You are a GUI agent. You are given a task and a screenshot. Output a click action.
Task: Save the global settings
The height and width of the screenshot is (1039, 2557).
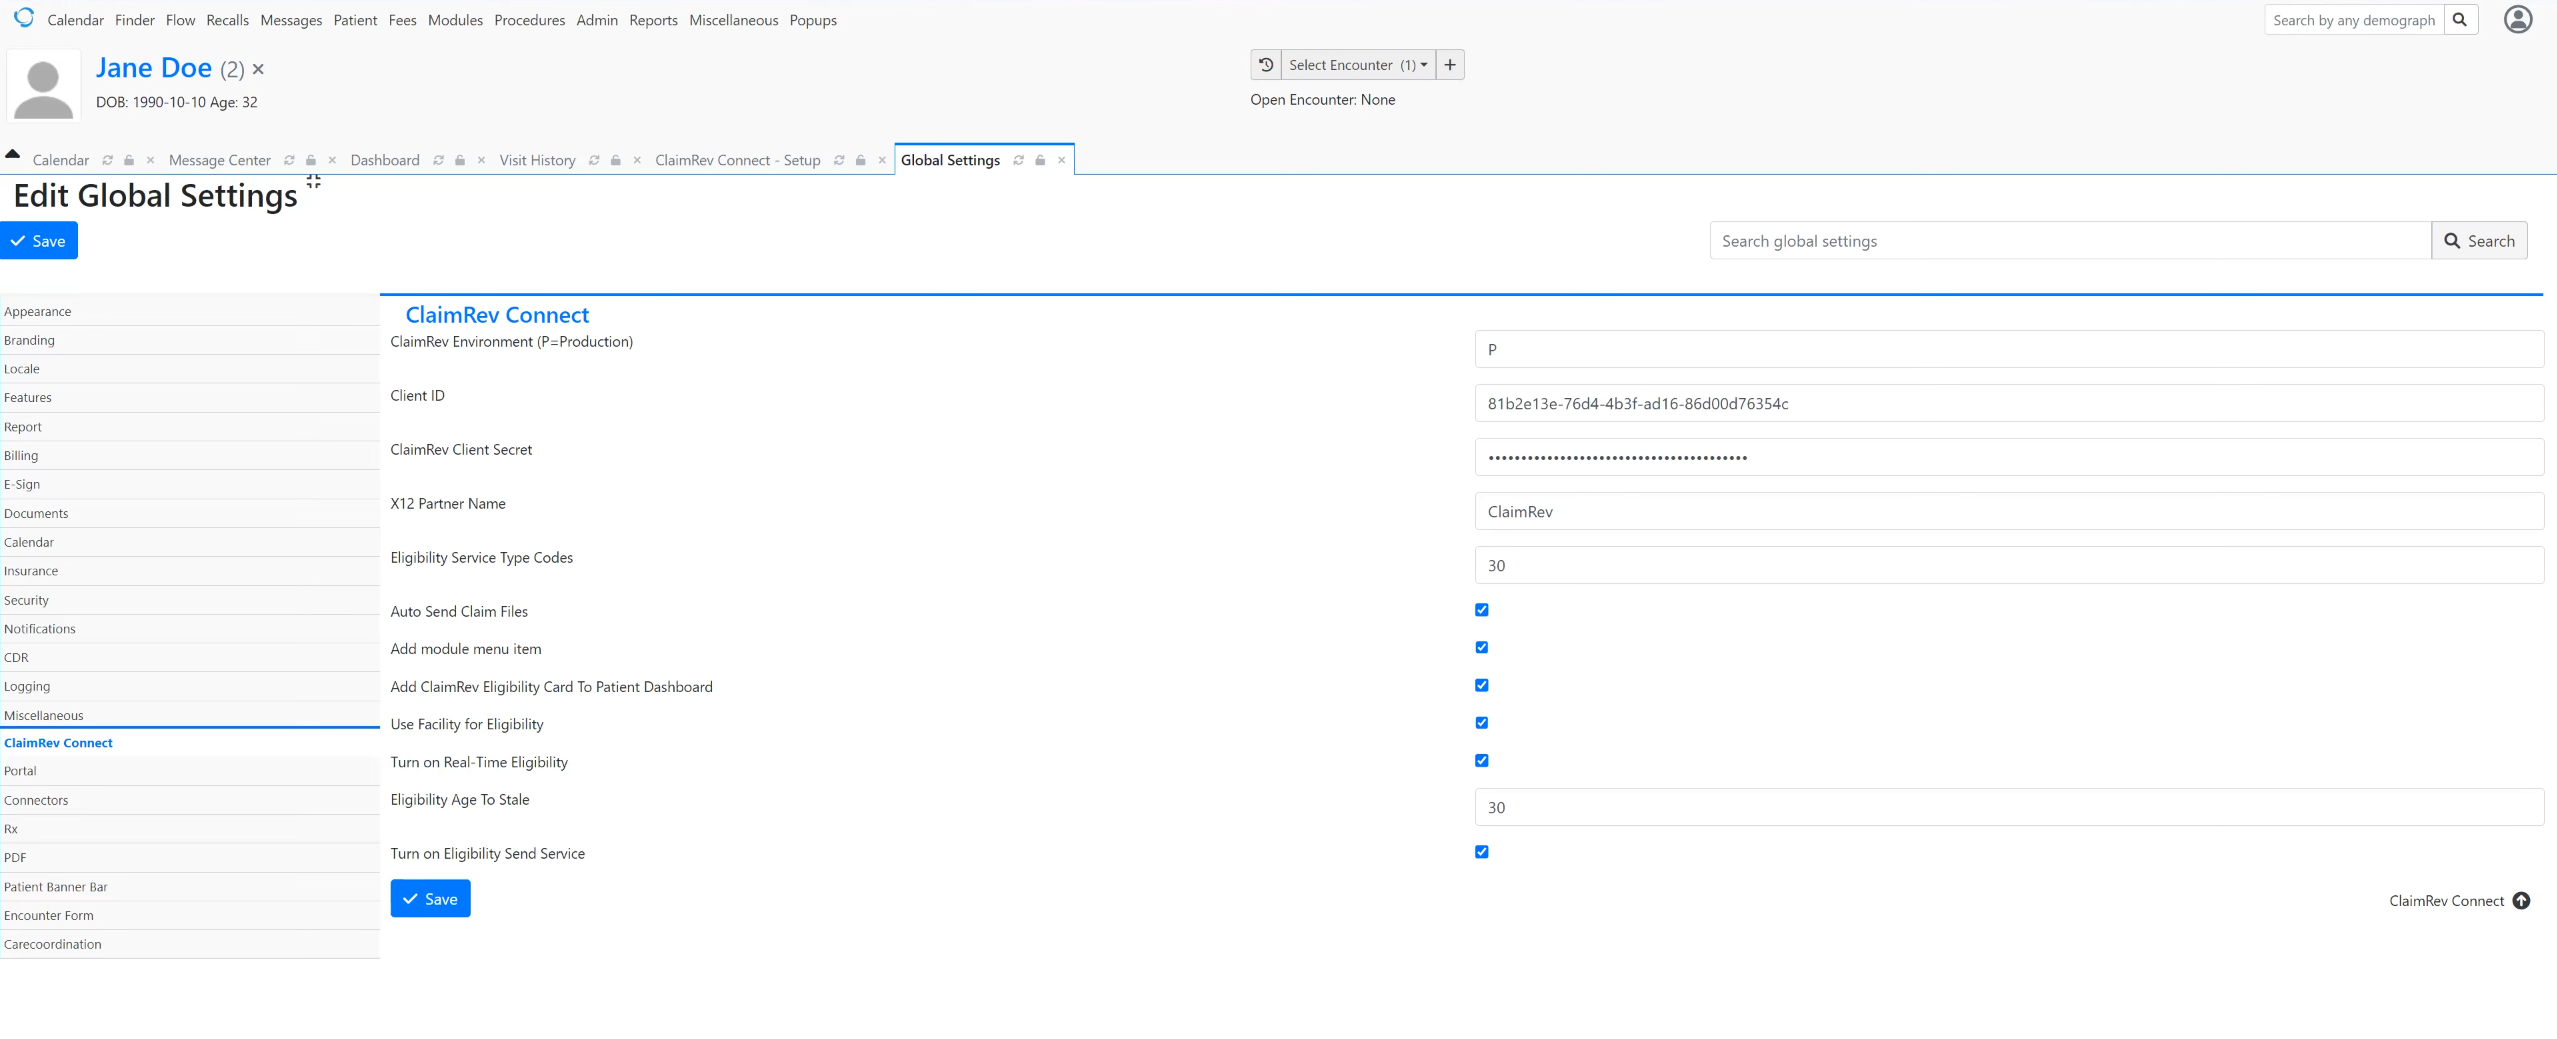coord(39,240)
